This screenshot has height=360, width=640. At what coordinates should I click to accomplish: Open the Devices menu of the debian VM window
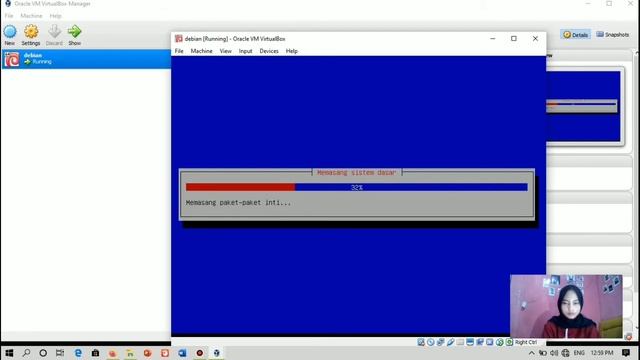click(269, 51)
